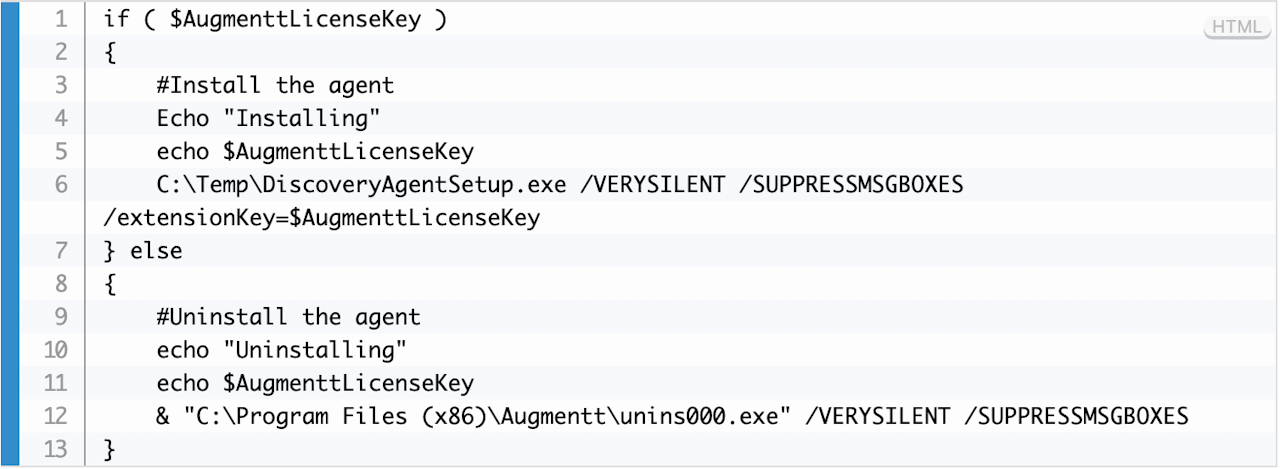Click line number 3 in the gutter
Image resolution: width=1280 pixels, height=469 pixels.
pos(62,85)
